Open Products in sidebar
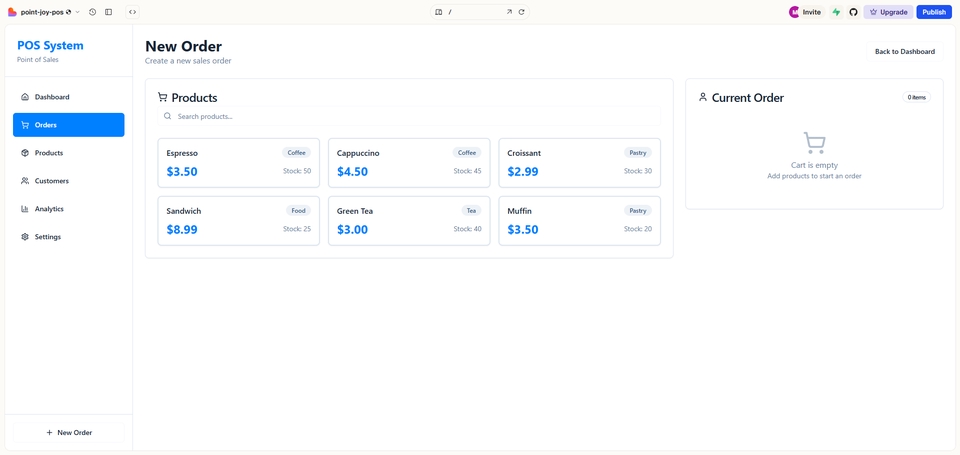This screenshot has height=455, width=960. 69,153
